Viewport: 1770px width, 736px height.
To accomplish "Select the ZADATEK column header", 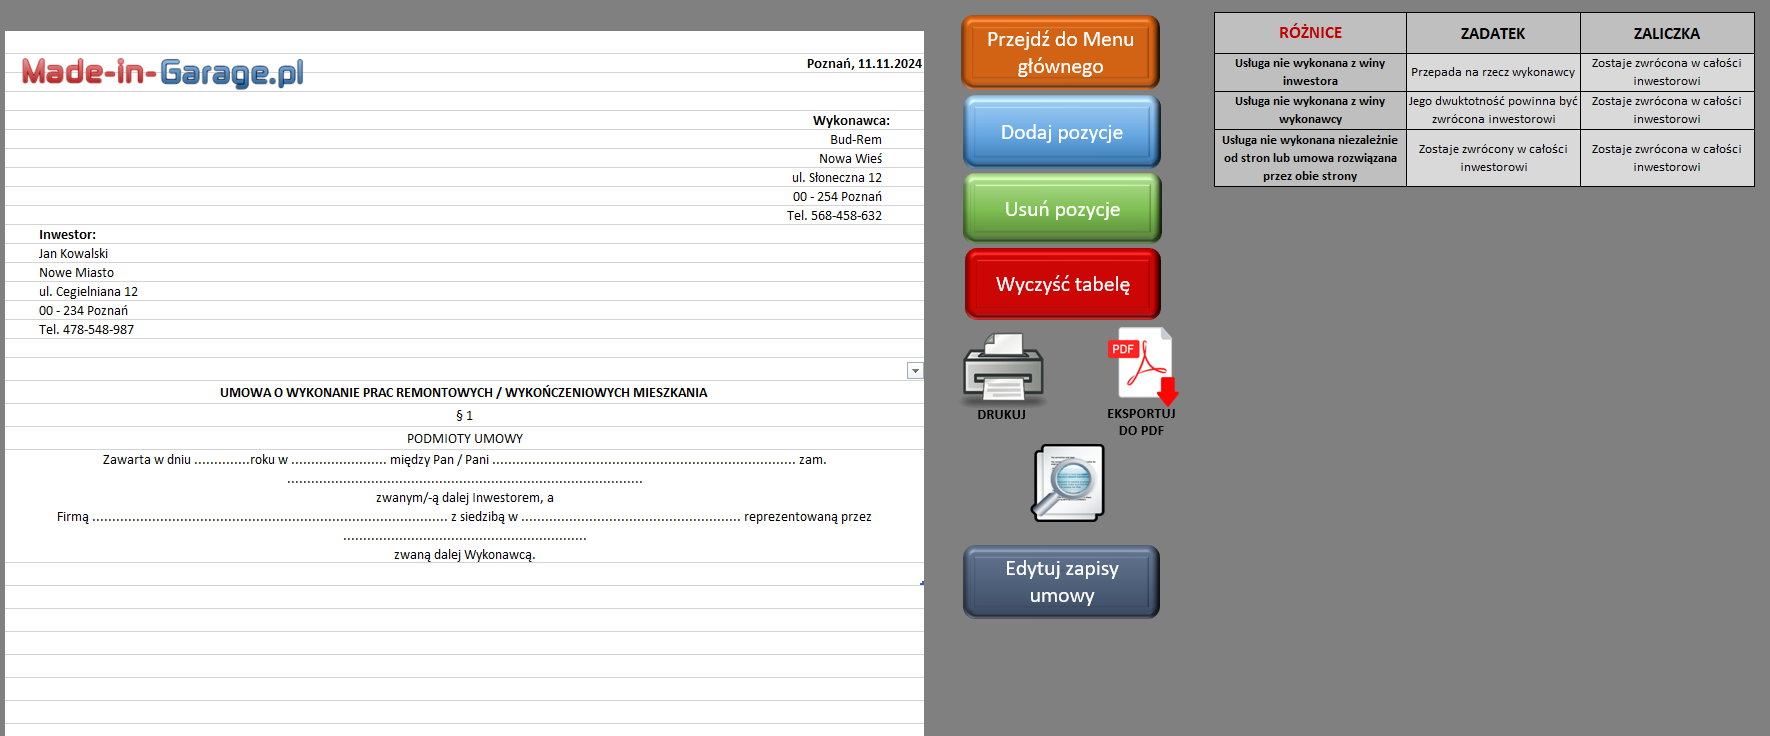I will [x=1493, y=33].
